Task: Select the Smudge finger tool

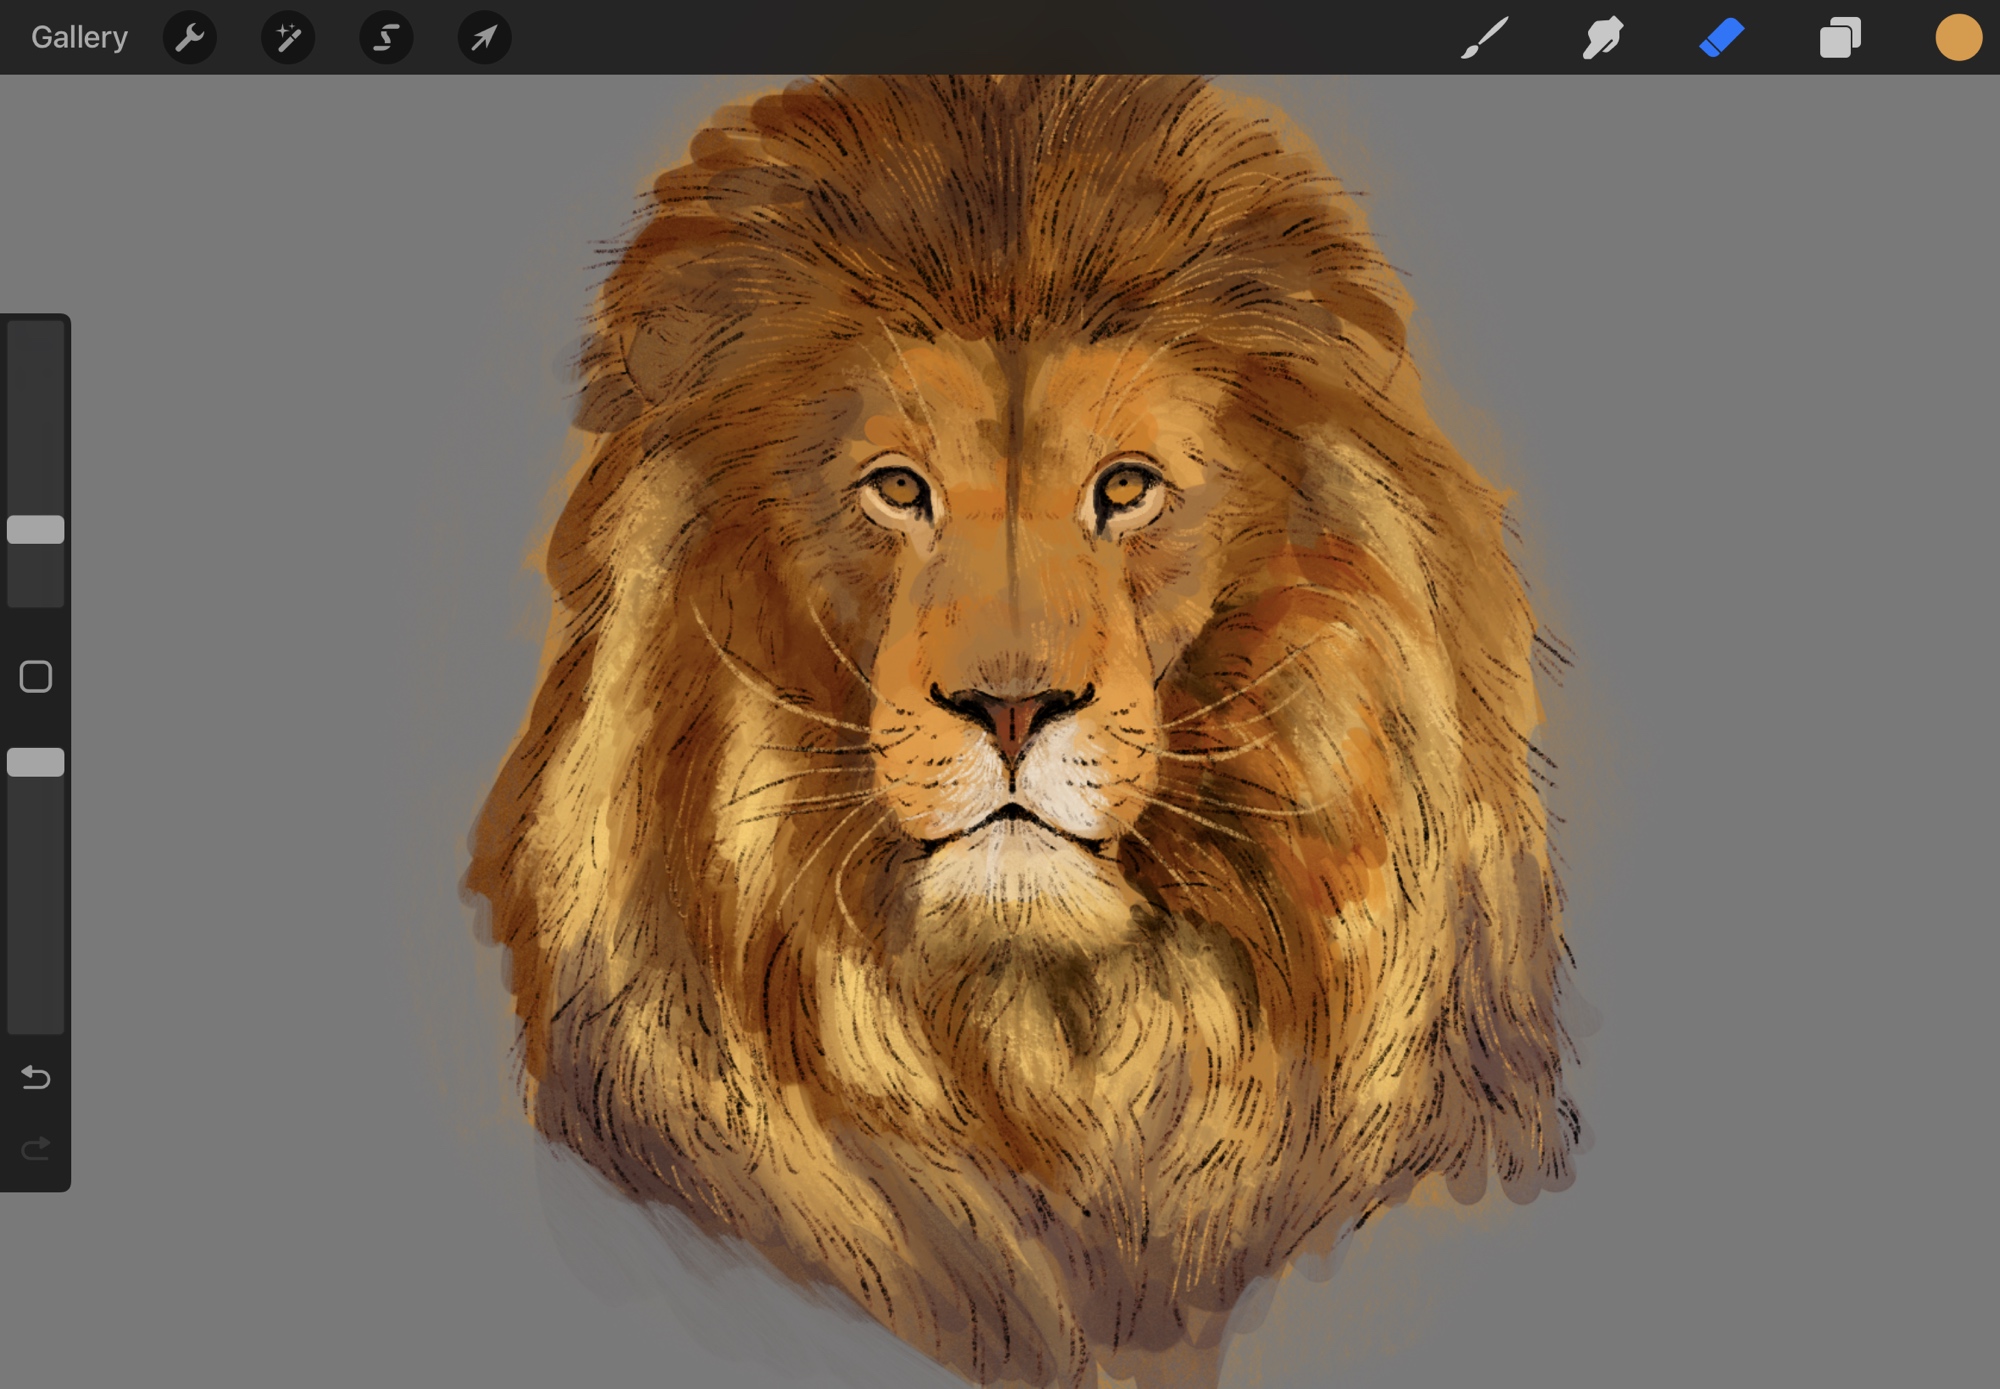Action: (x=1602, y=38)
